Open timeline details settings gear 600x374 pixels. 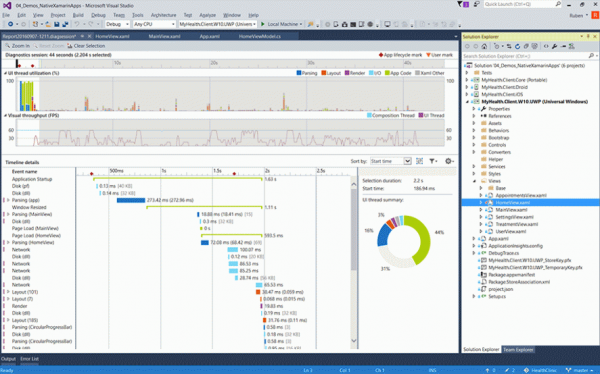(x=448, y=161)
